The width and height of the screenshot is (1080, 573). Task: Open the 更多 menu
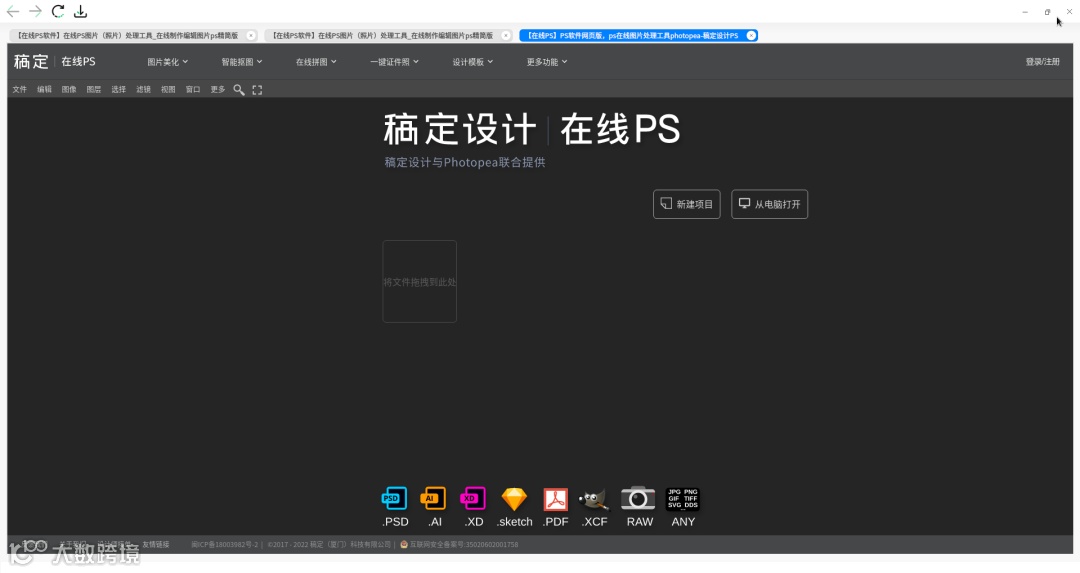[x=218, y=90]
